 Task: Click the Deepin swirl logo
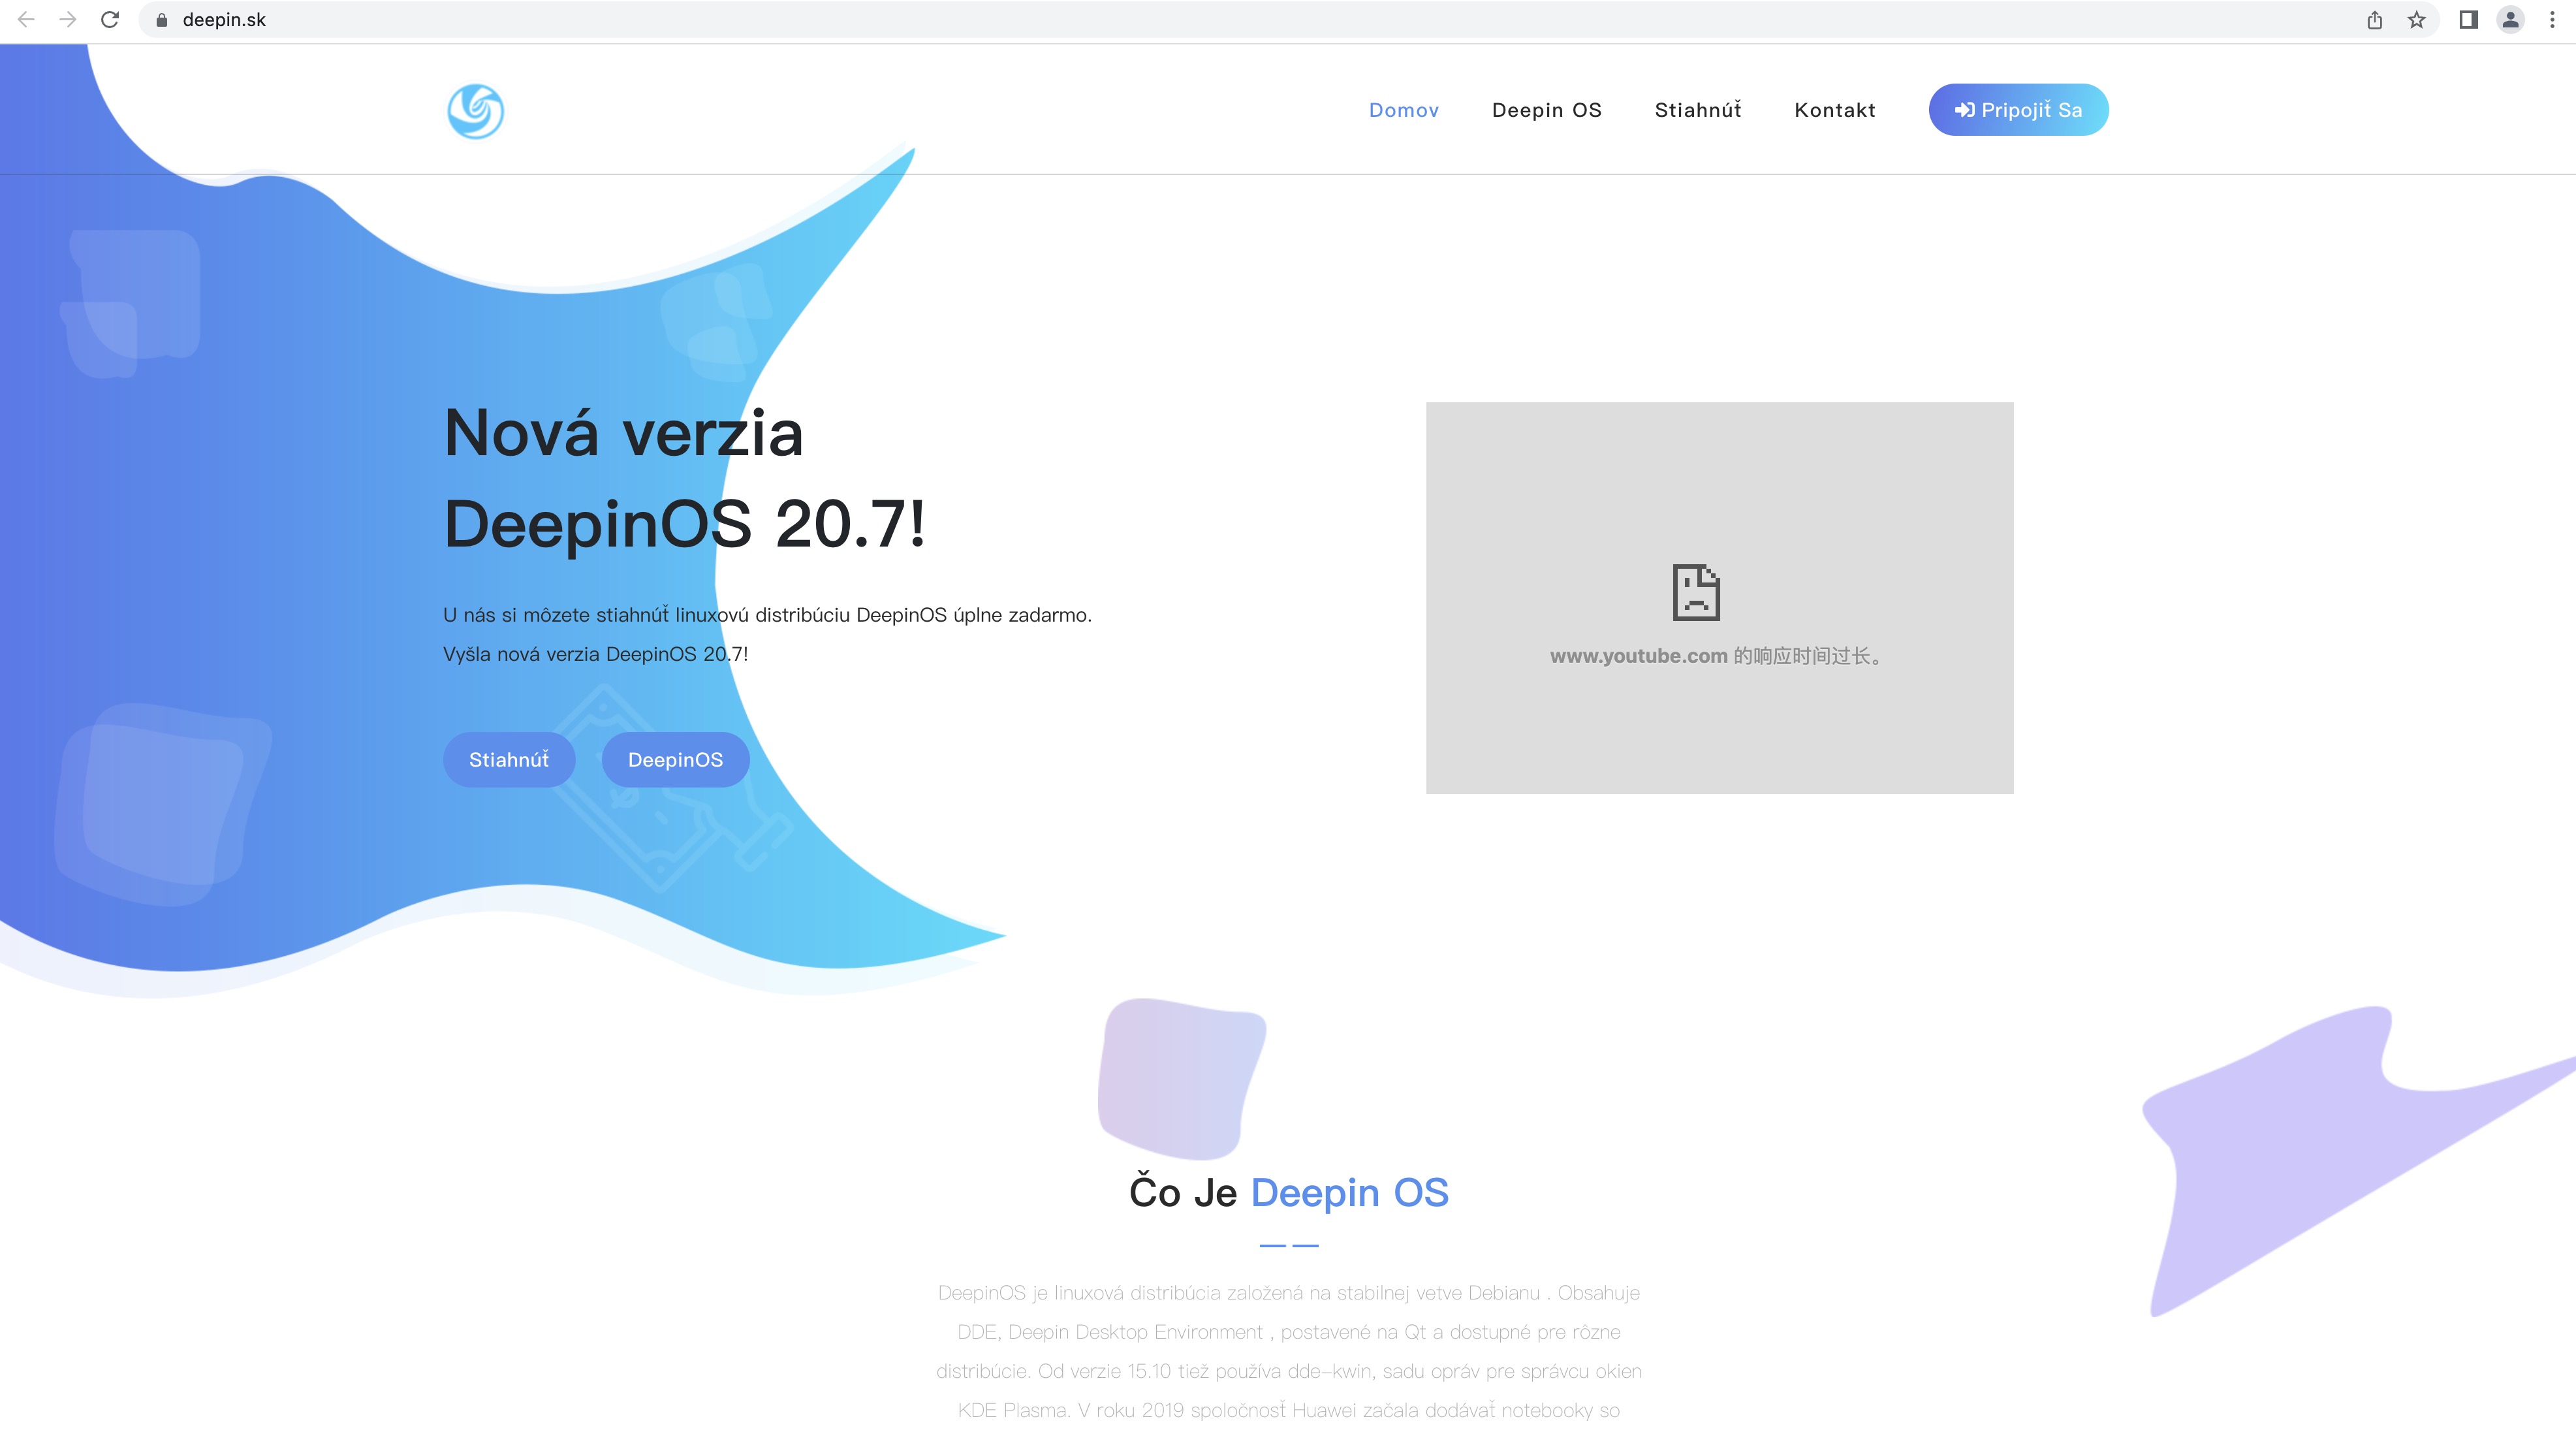(475, 111)
